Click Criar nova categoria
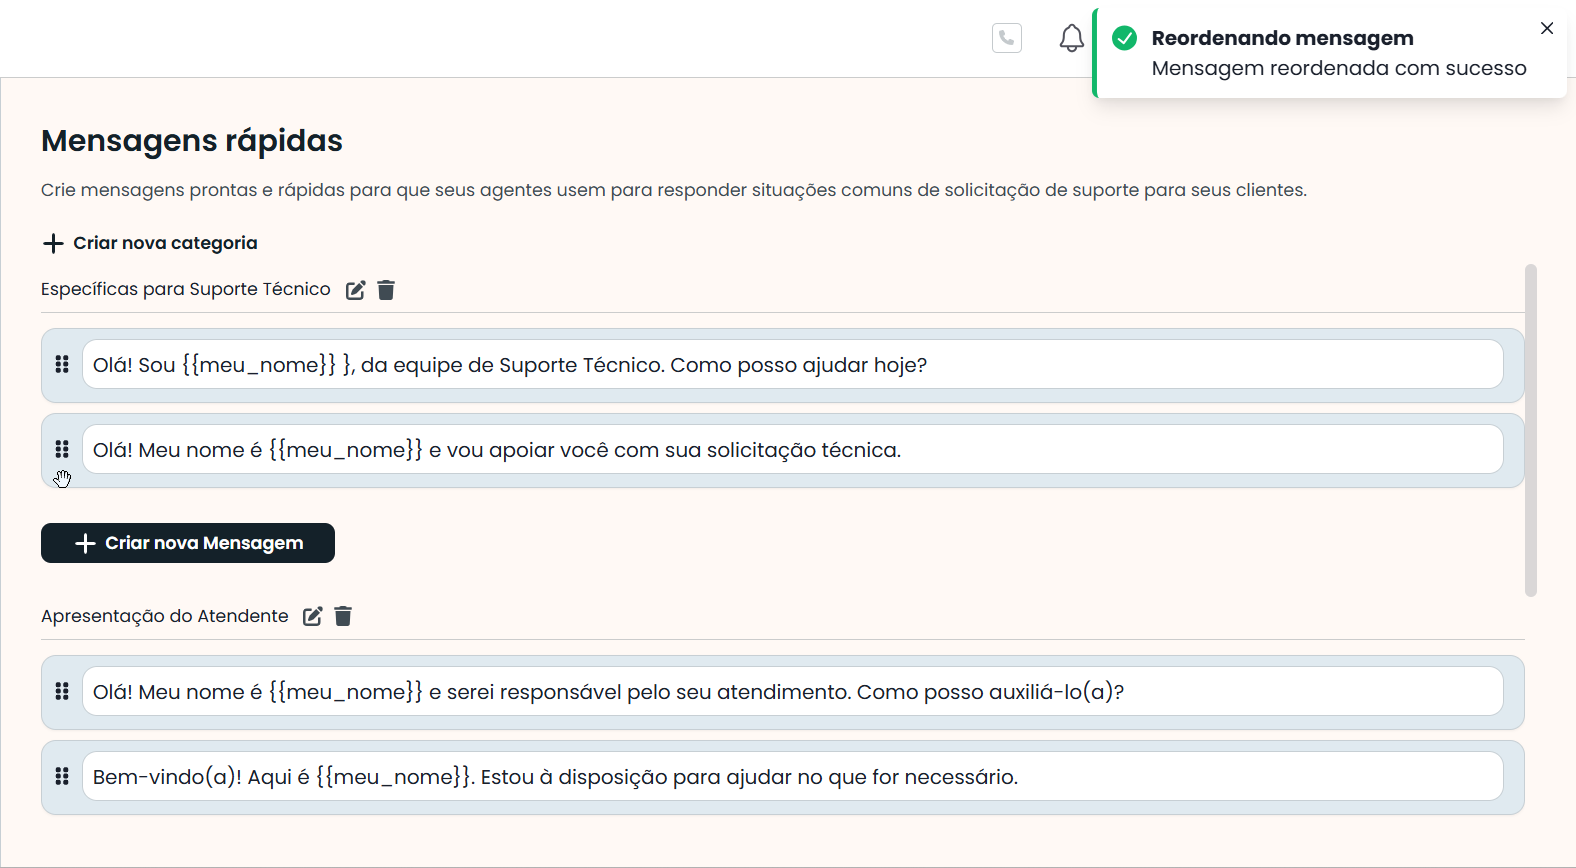Image resolution: width=1576 pixels, height=868 pixels. point(165,243)
